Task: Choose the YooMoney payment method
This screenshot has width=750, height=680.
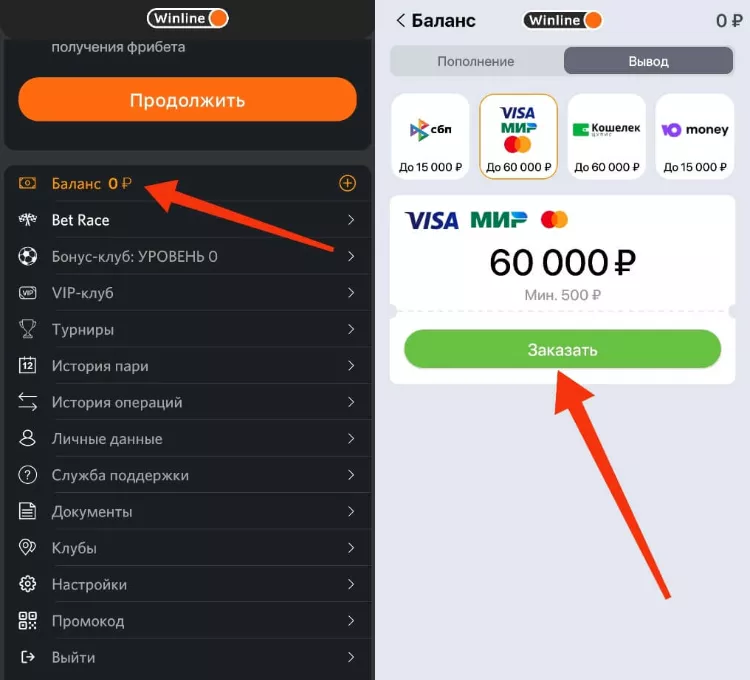Action: coord(694,136)
